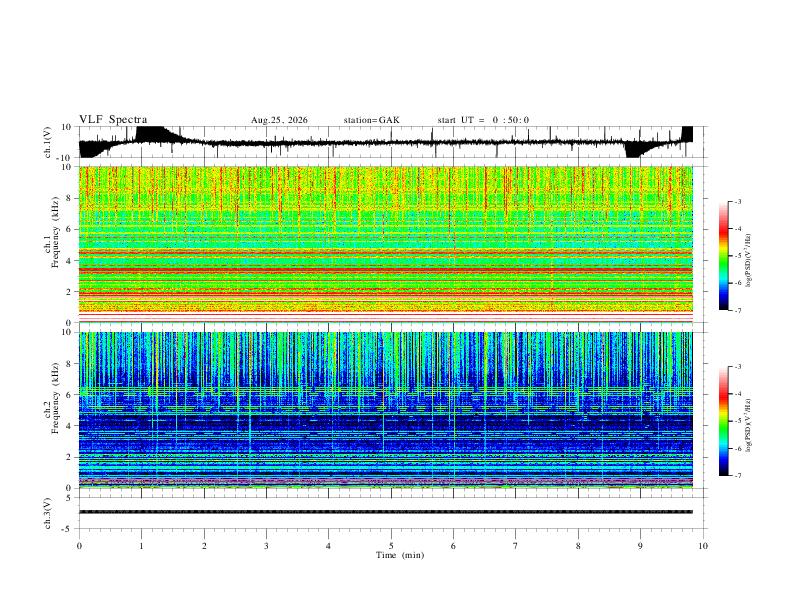Click the 8 minute tick on time axis
The image size is (792, 612).
pos(578,546)
